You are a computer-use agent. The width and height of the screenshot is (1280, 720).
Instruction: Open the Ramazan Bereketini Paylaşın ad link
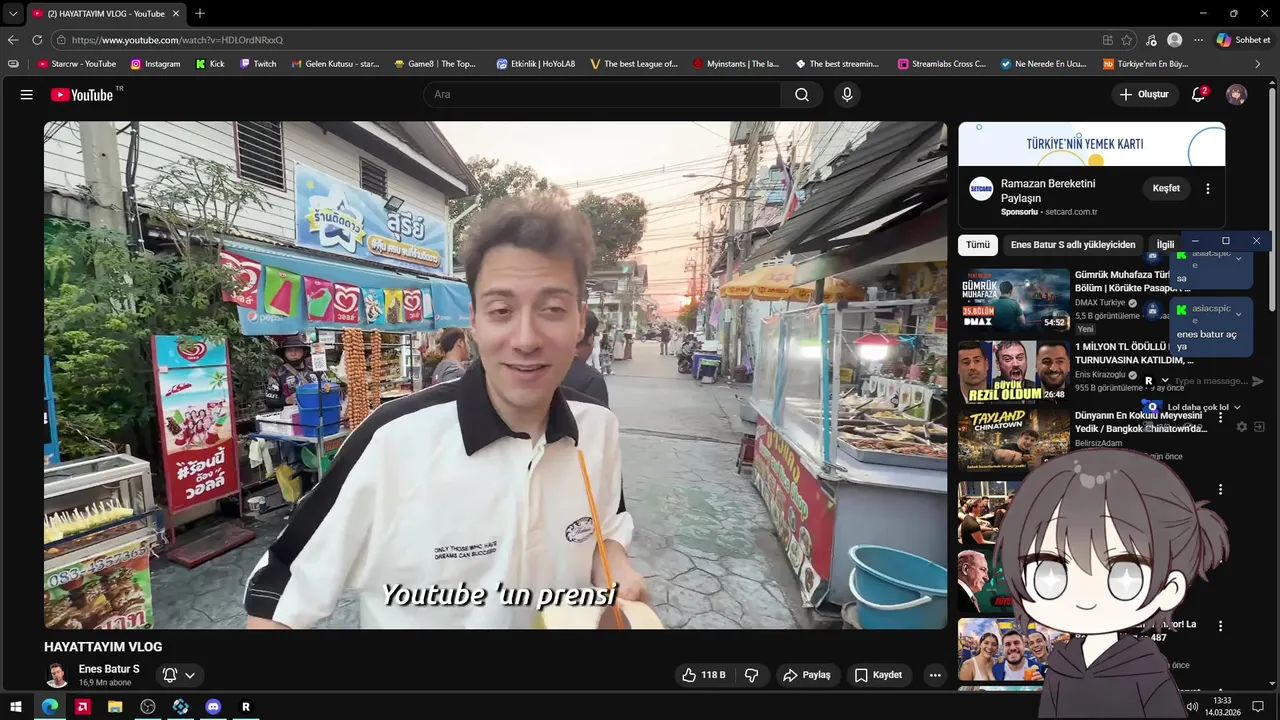[1048, 191]
